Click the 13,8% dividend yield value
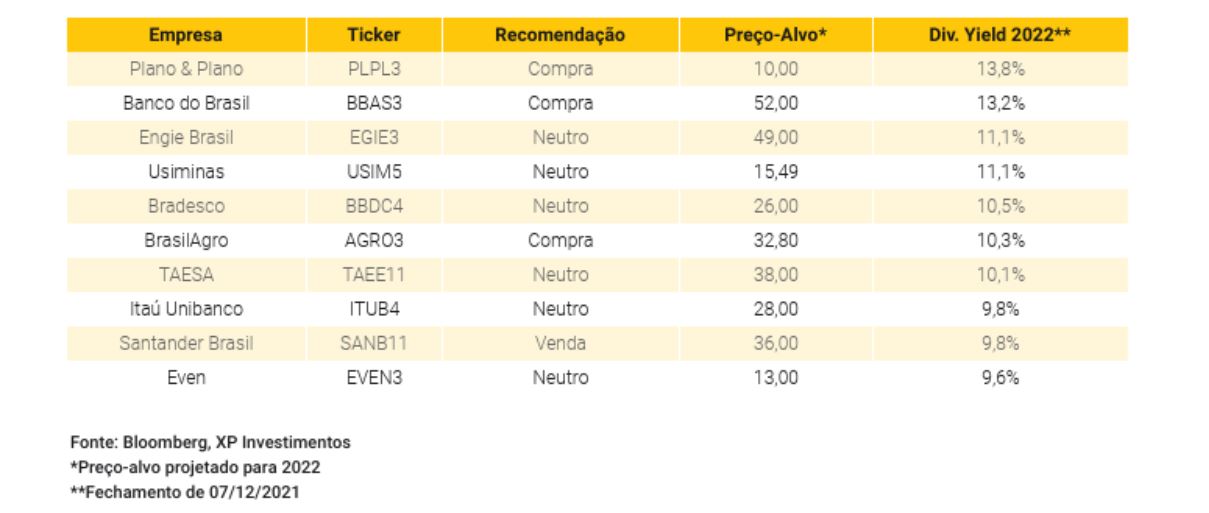The height and width of the screenshot is (513, 1209). coord(1000,69)
